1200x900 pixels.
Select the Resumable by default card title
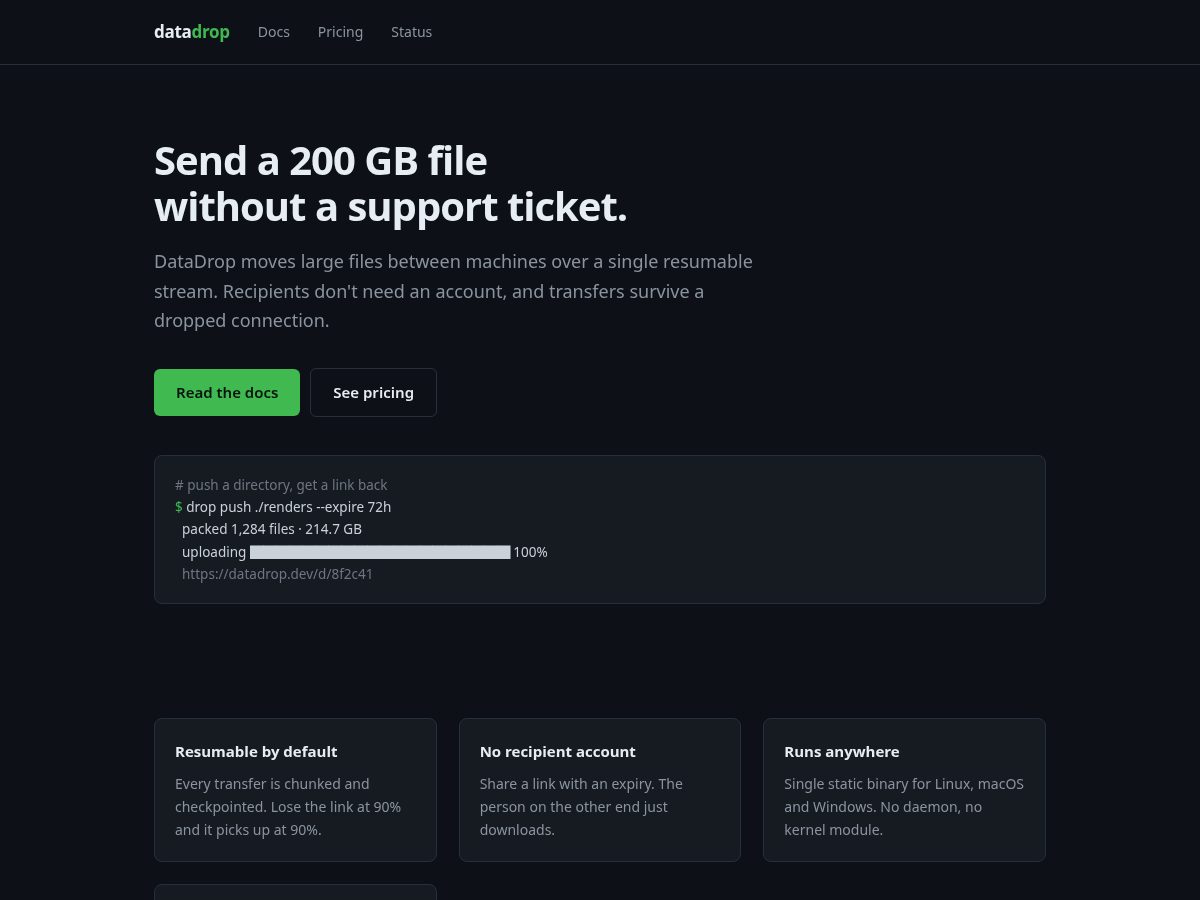(256, 752)
